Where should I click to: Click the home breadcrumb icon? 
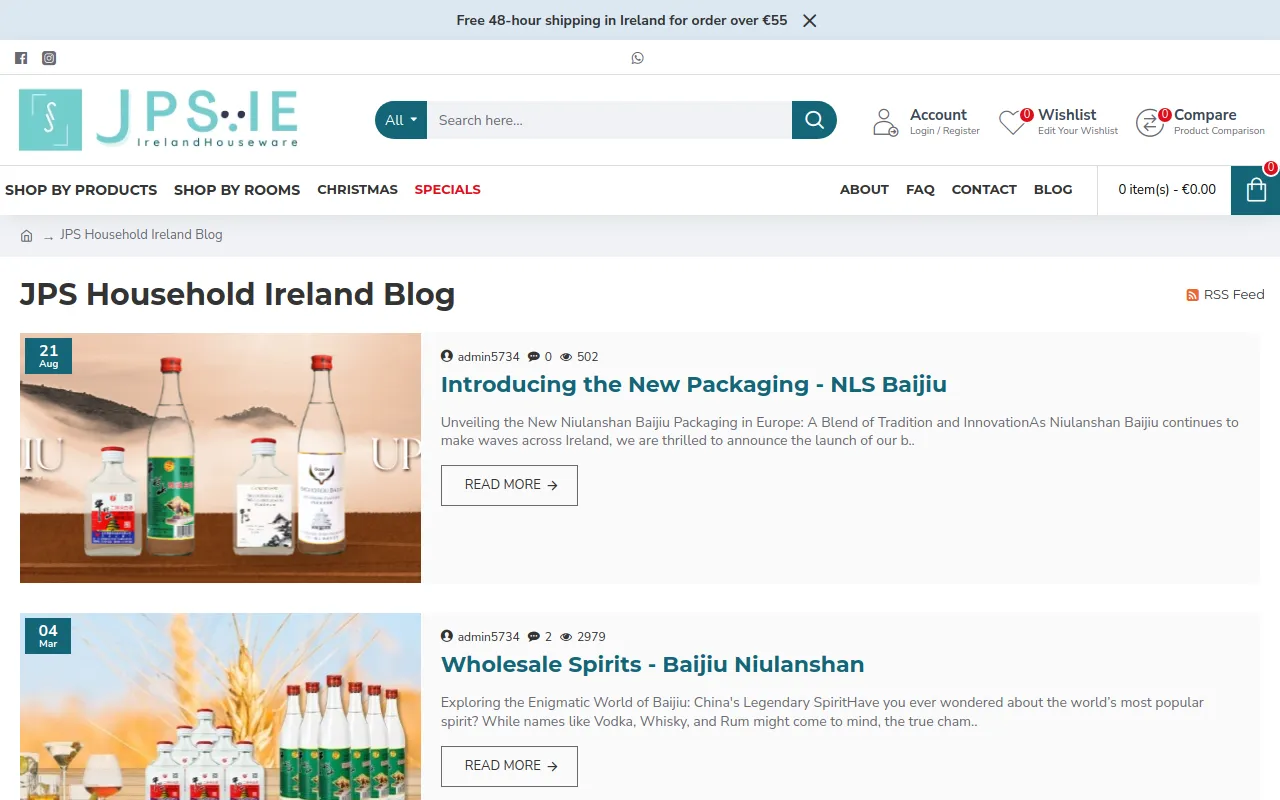point(27,236)
